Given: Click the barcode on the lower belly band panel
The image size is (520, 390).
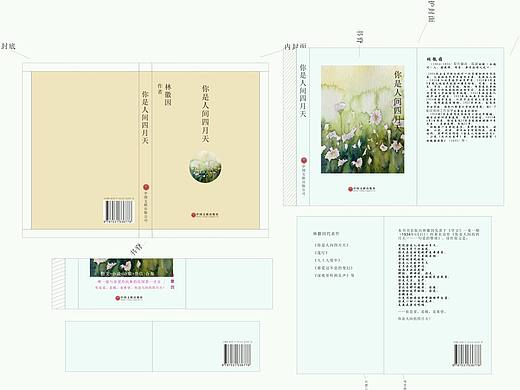Looking at the screenshot, I should pyautogui.click(x=237, y=354).
